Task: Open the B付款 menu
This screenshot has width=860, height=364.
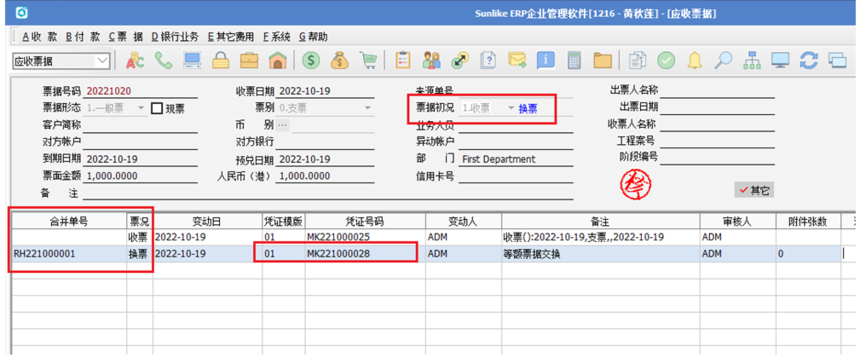Action: [83, 37]
